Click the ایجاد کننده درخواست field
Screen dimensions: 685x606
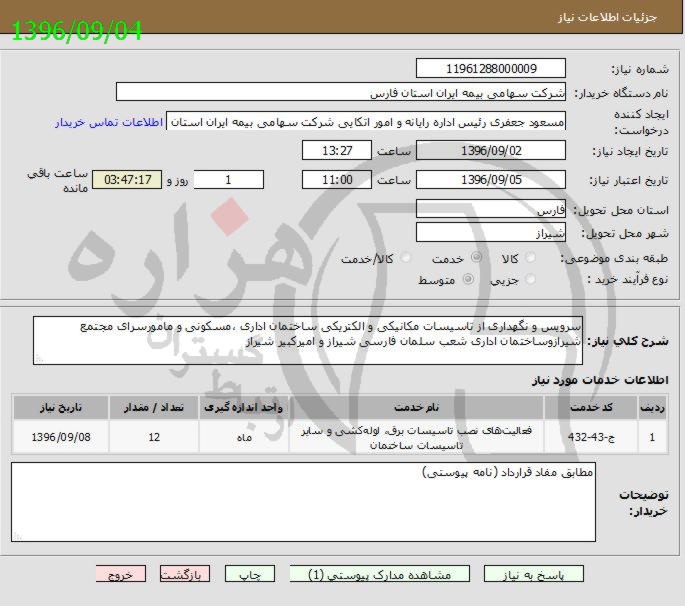366,121
